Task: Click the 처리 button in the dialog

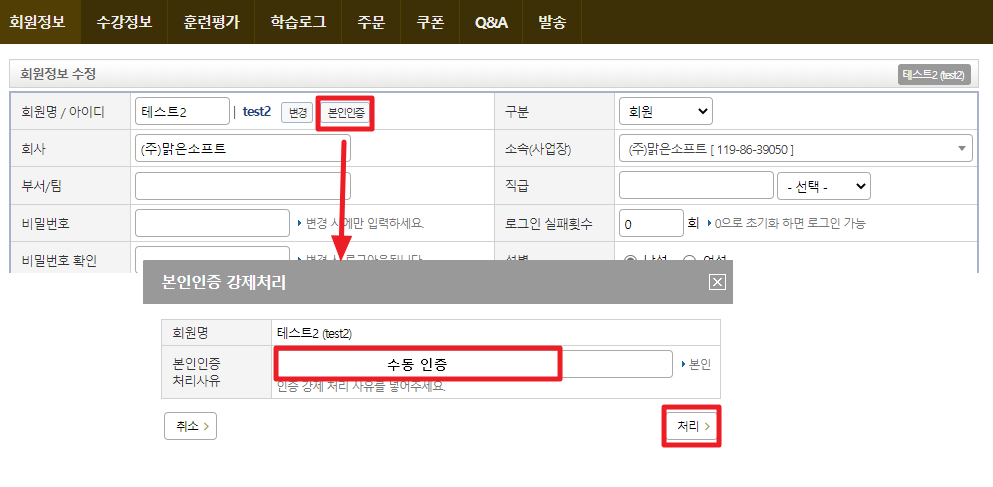Action: (693, 426)
